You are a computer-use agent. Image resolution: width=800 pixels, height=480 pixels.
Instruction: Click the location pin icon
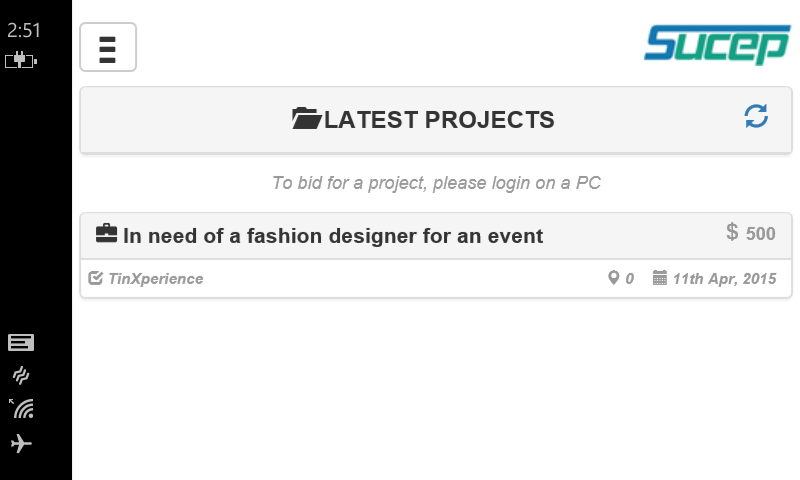click(x=613, y=278)
